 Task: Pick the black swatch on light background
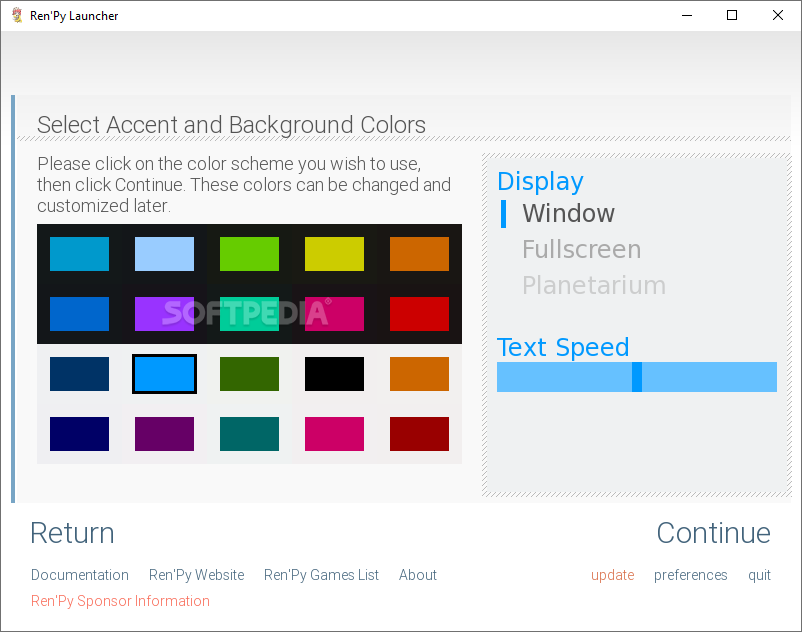click(x=334, y=374)
